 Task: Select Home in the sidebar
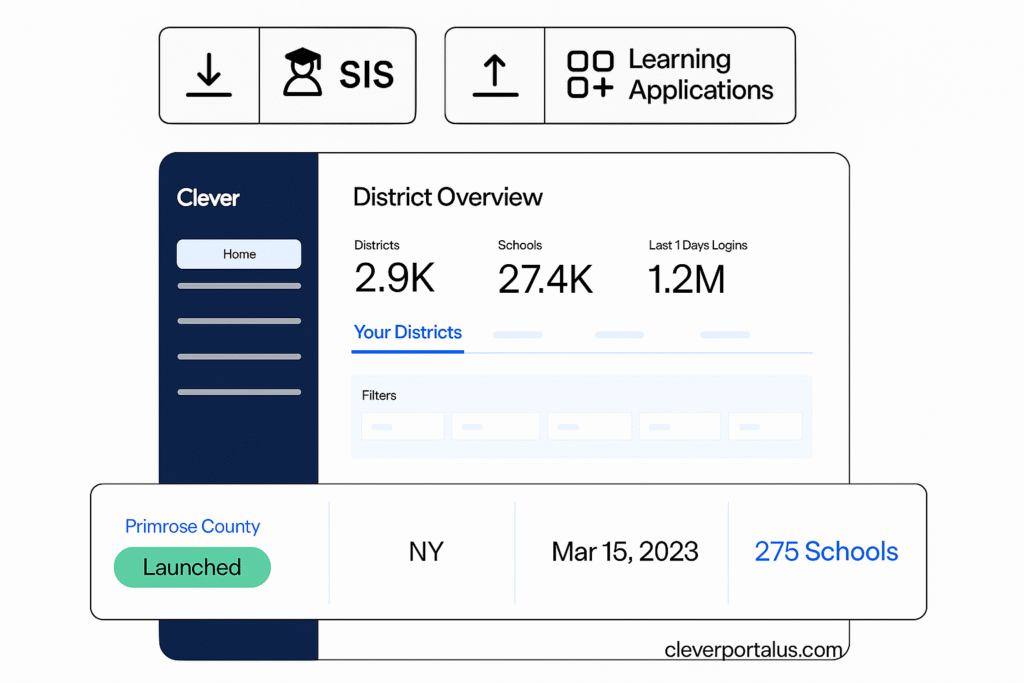coord(239,254)
